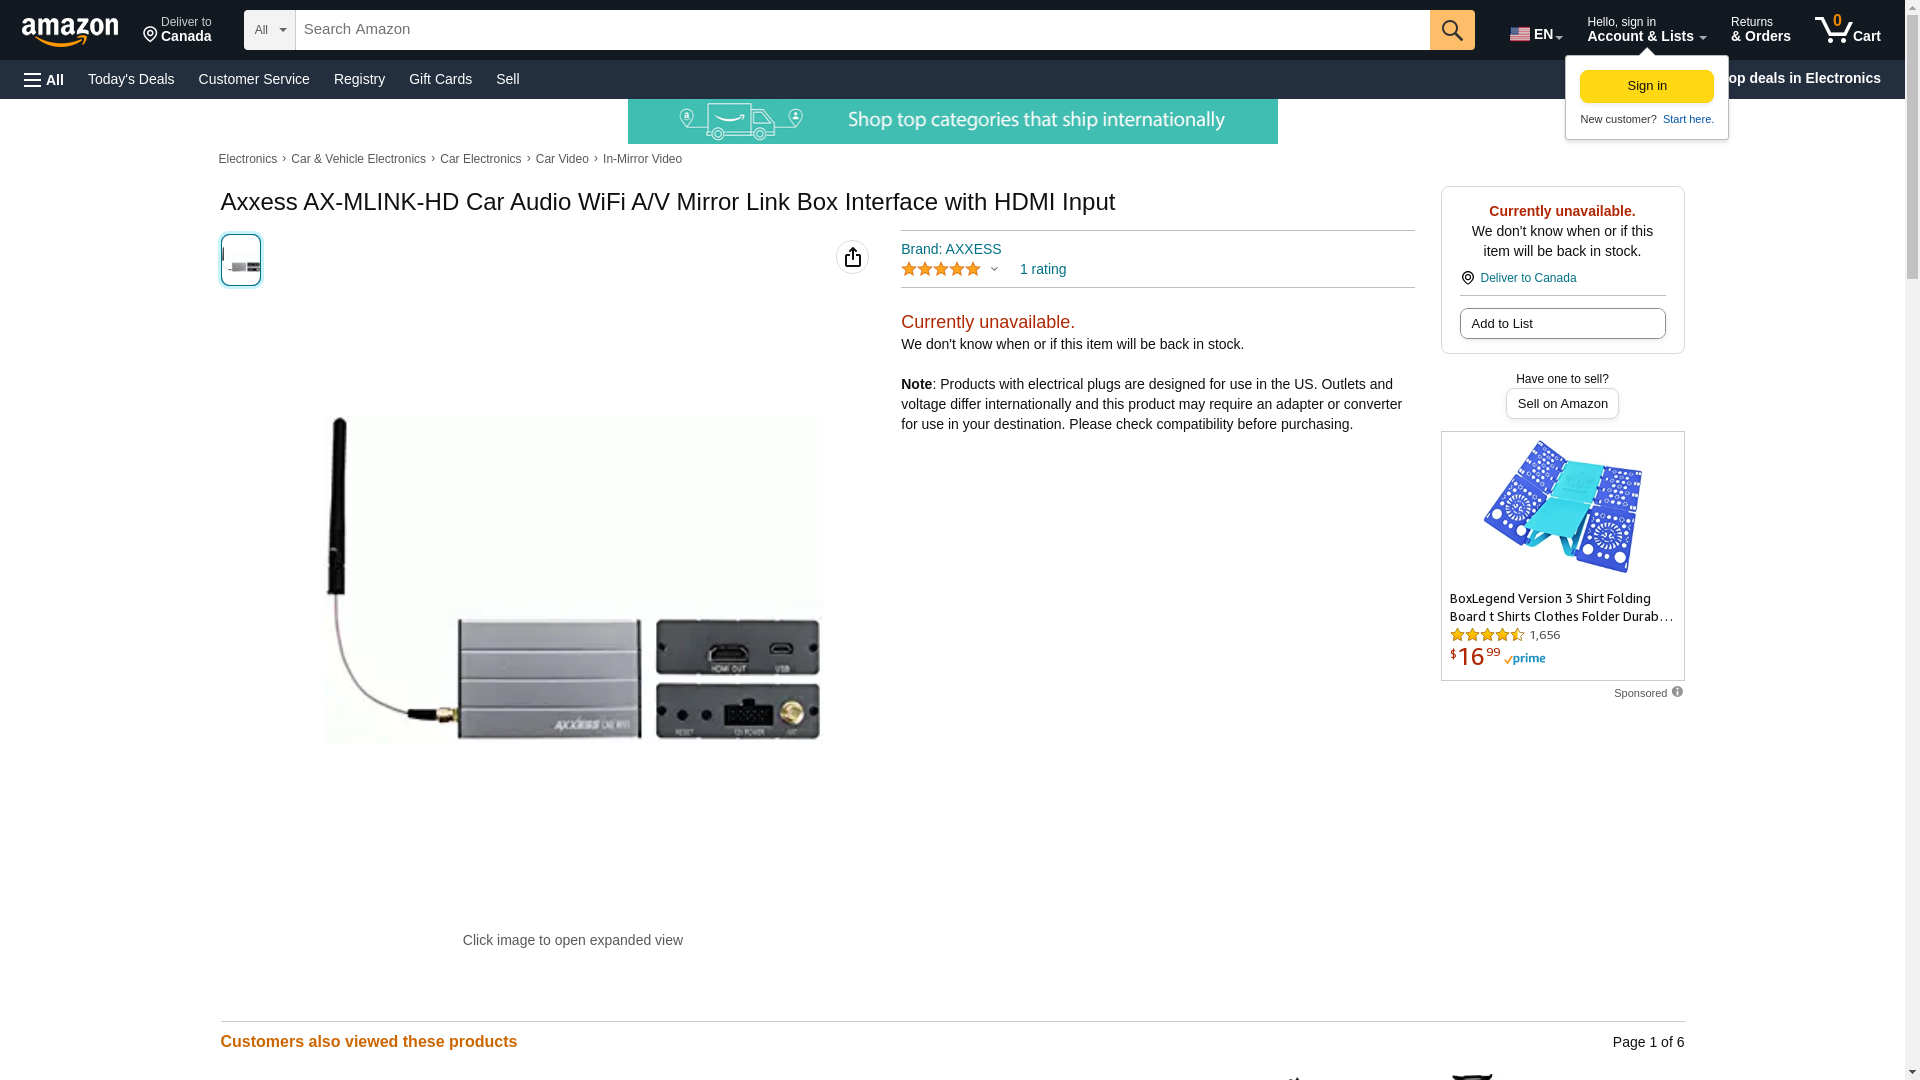
Task: Open the Car Video breadcrumb
Action: (562, 159)
